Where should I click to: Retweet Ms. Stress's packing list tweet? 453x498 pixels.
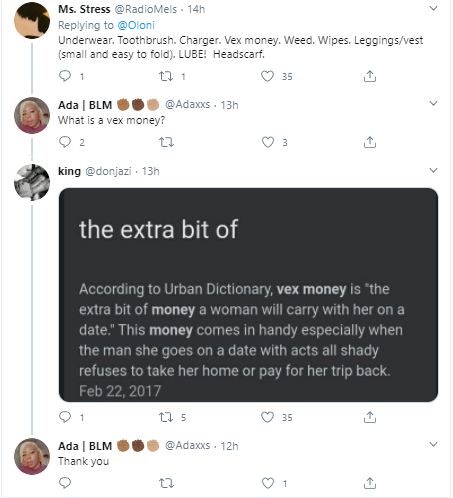coord(166,76)
